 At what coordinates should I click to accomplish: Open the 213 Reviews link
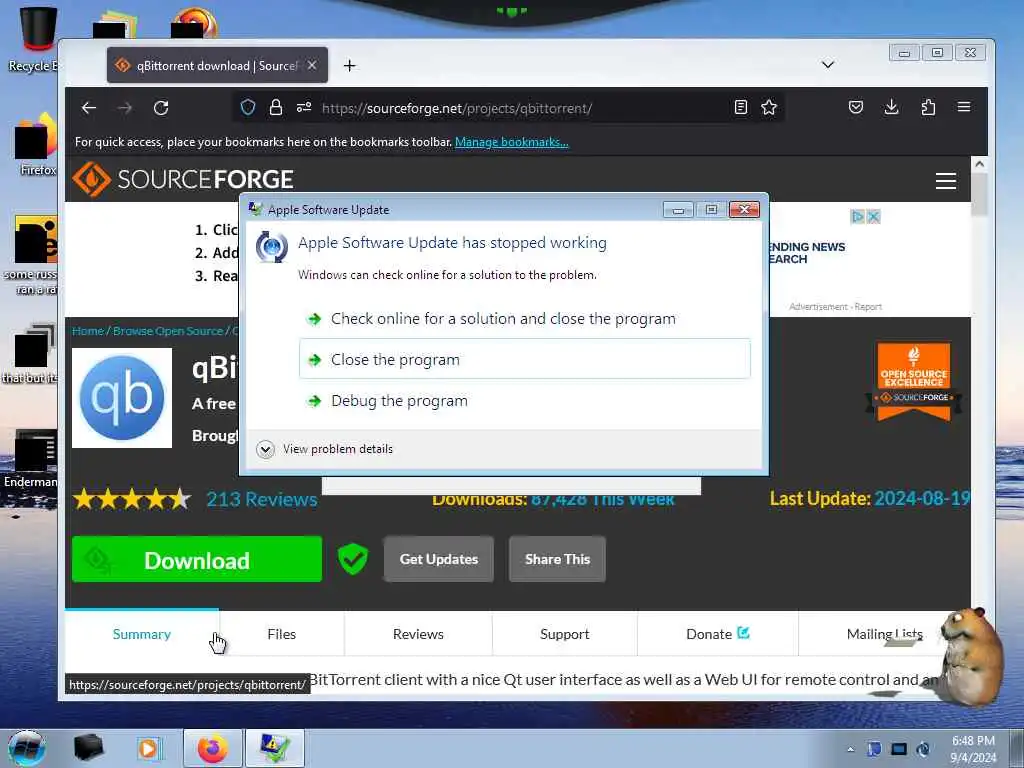pyautogui.click(x=262, y=500)
